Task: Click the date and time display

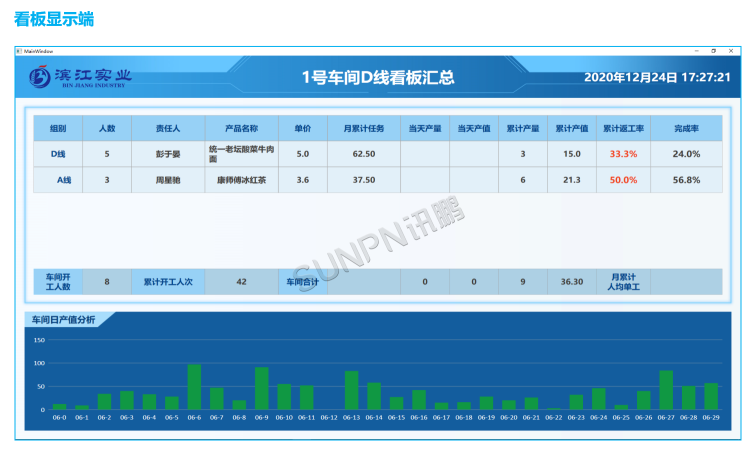Action: pyautogui.click(x=656, y=77)
